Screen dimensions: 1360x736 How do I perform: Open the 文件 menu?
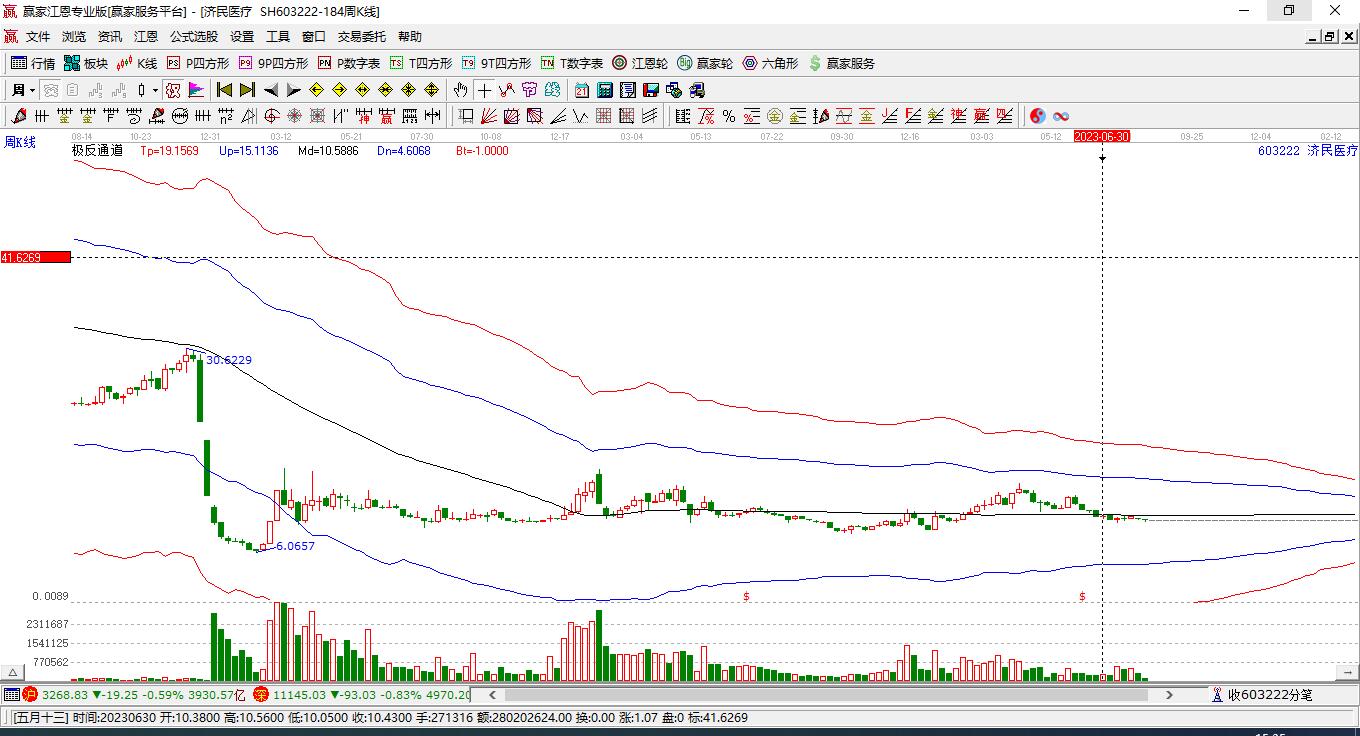38,37
